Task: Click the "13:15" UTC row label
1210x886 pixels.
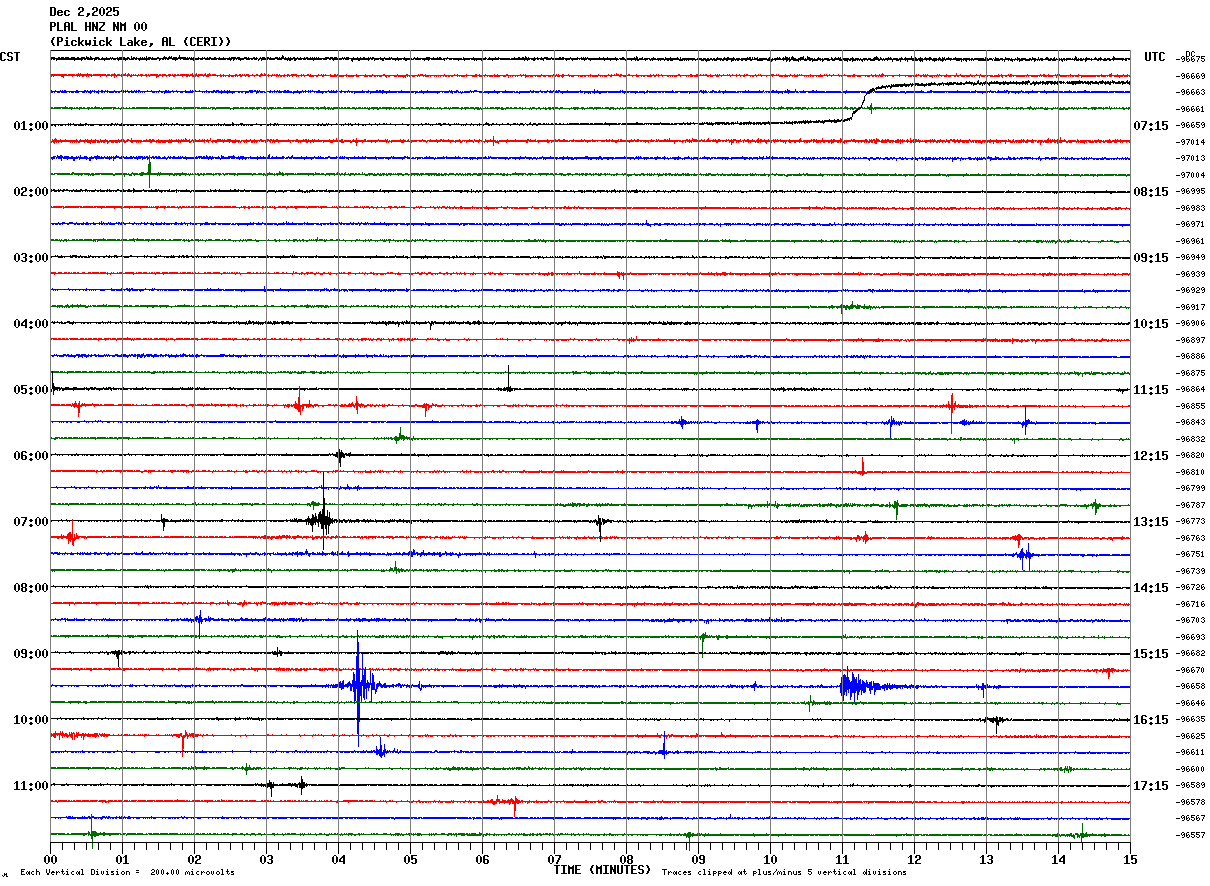Action: click(1151, 522)
